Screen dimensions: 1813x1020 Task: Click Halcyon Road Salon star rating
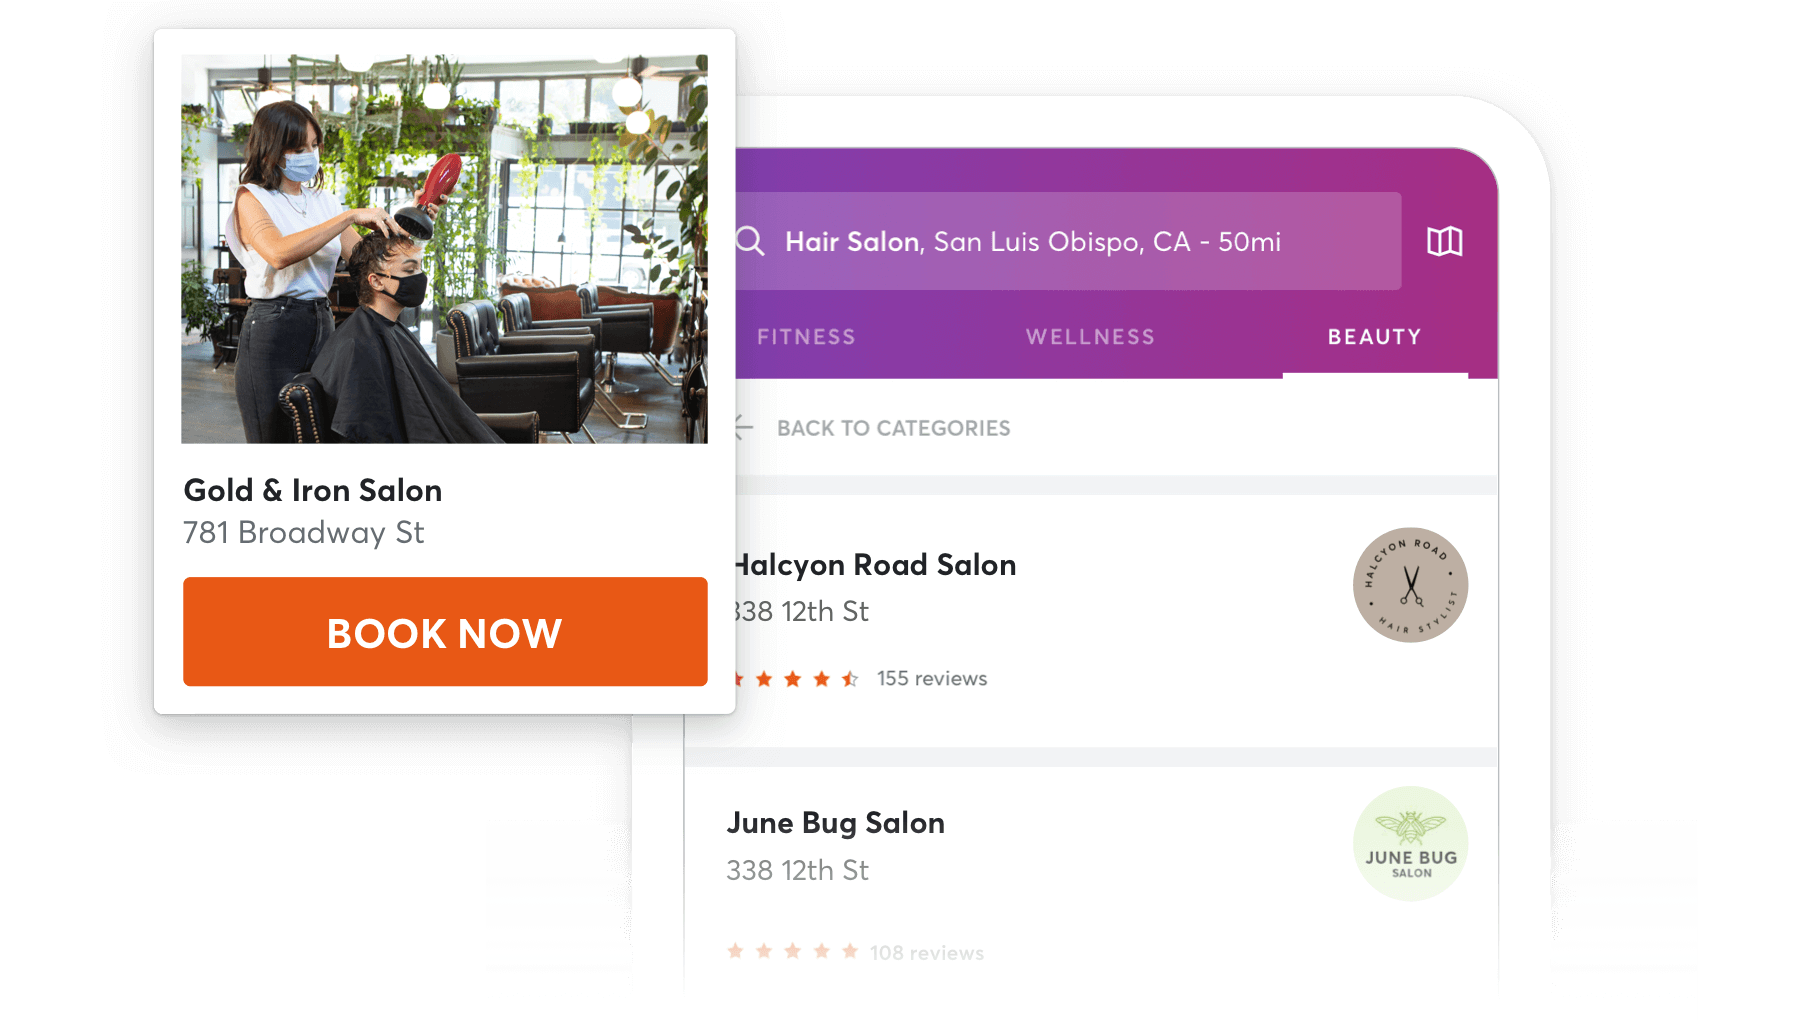tap(797, 679)
